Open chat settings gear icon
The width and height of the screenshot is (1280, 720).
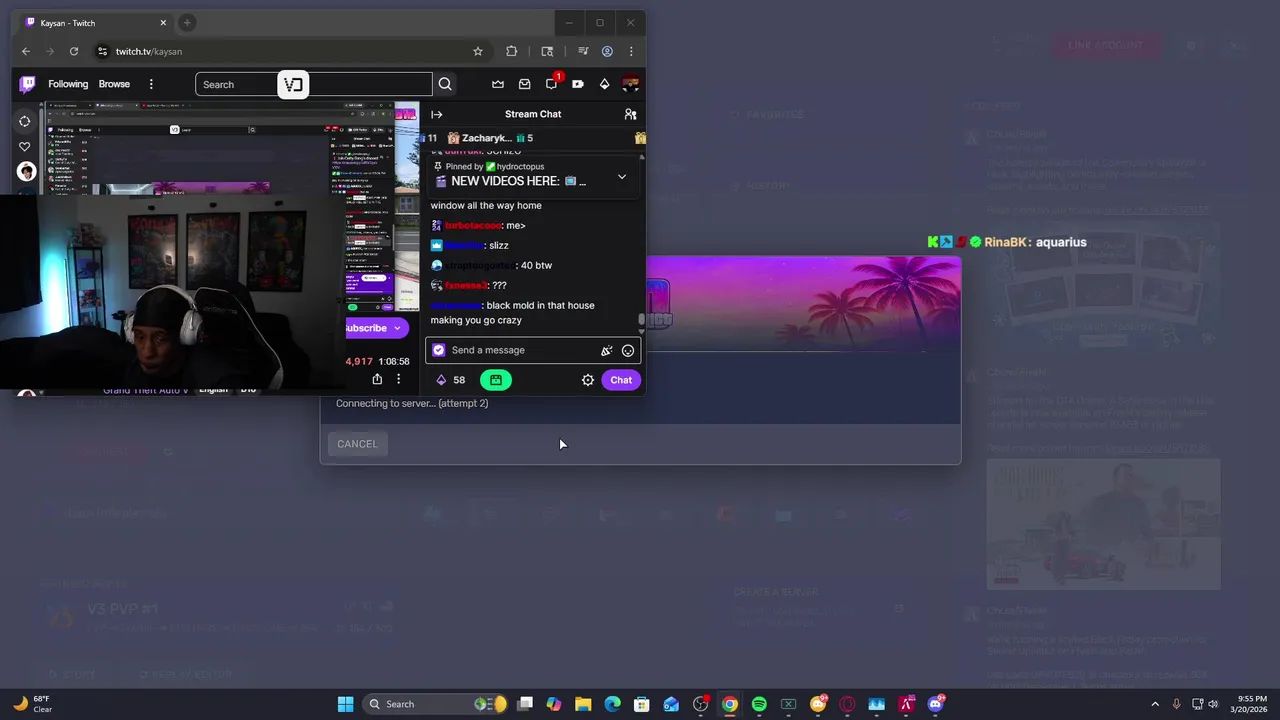588,380
